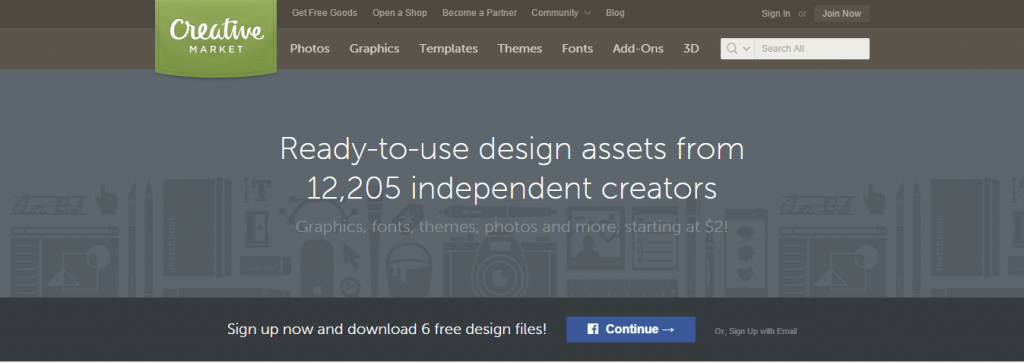This screenshot has height=363, width=1024.
Task: Focus the Search All input field
Action: (812, 49)
